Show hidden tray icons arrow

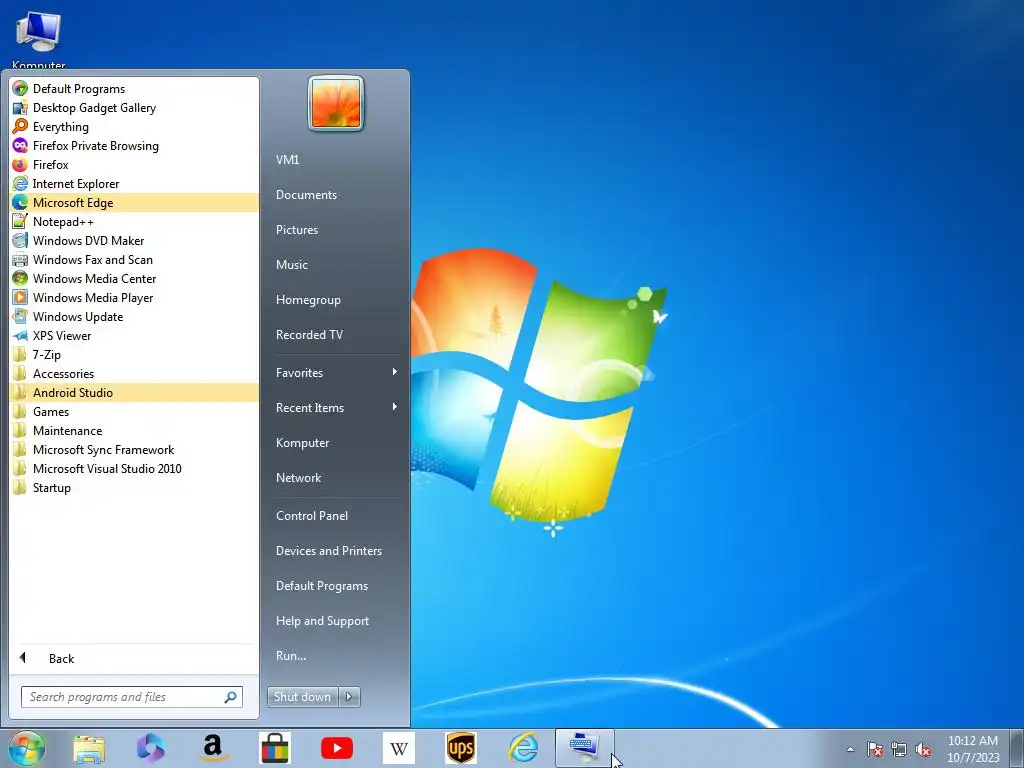coord(850,749)
